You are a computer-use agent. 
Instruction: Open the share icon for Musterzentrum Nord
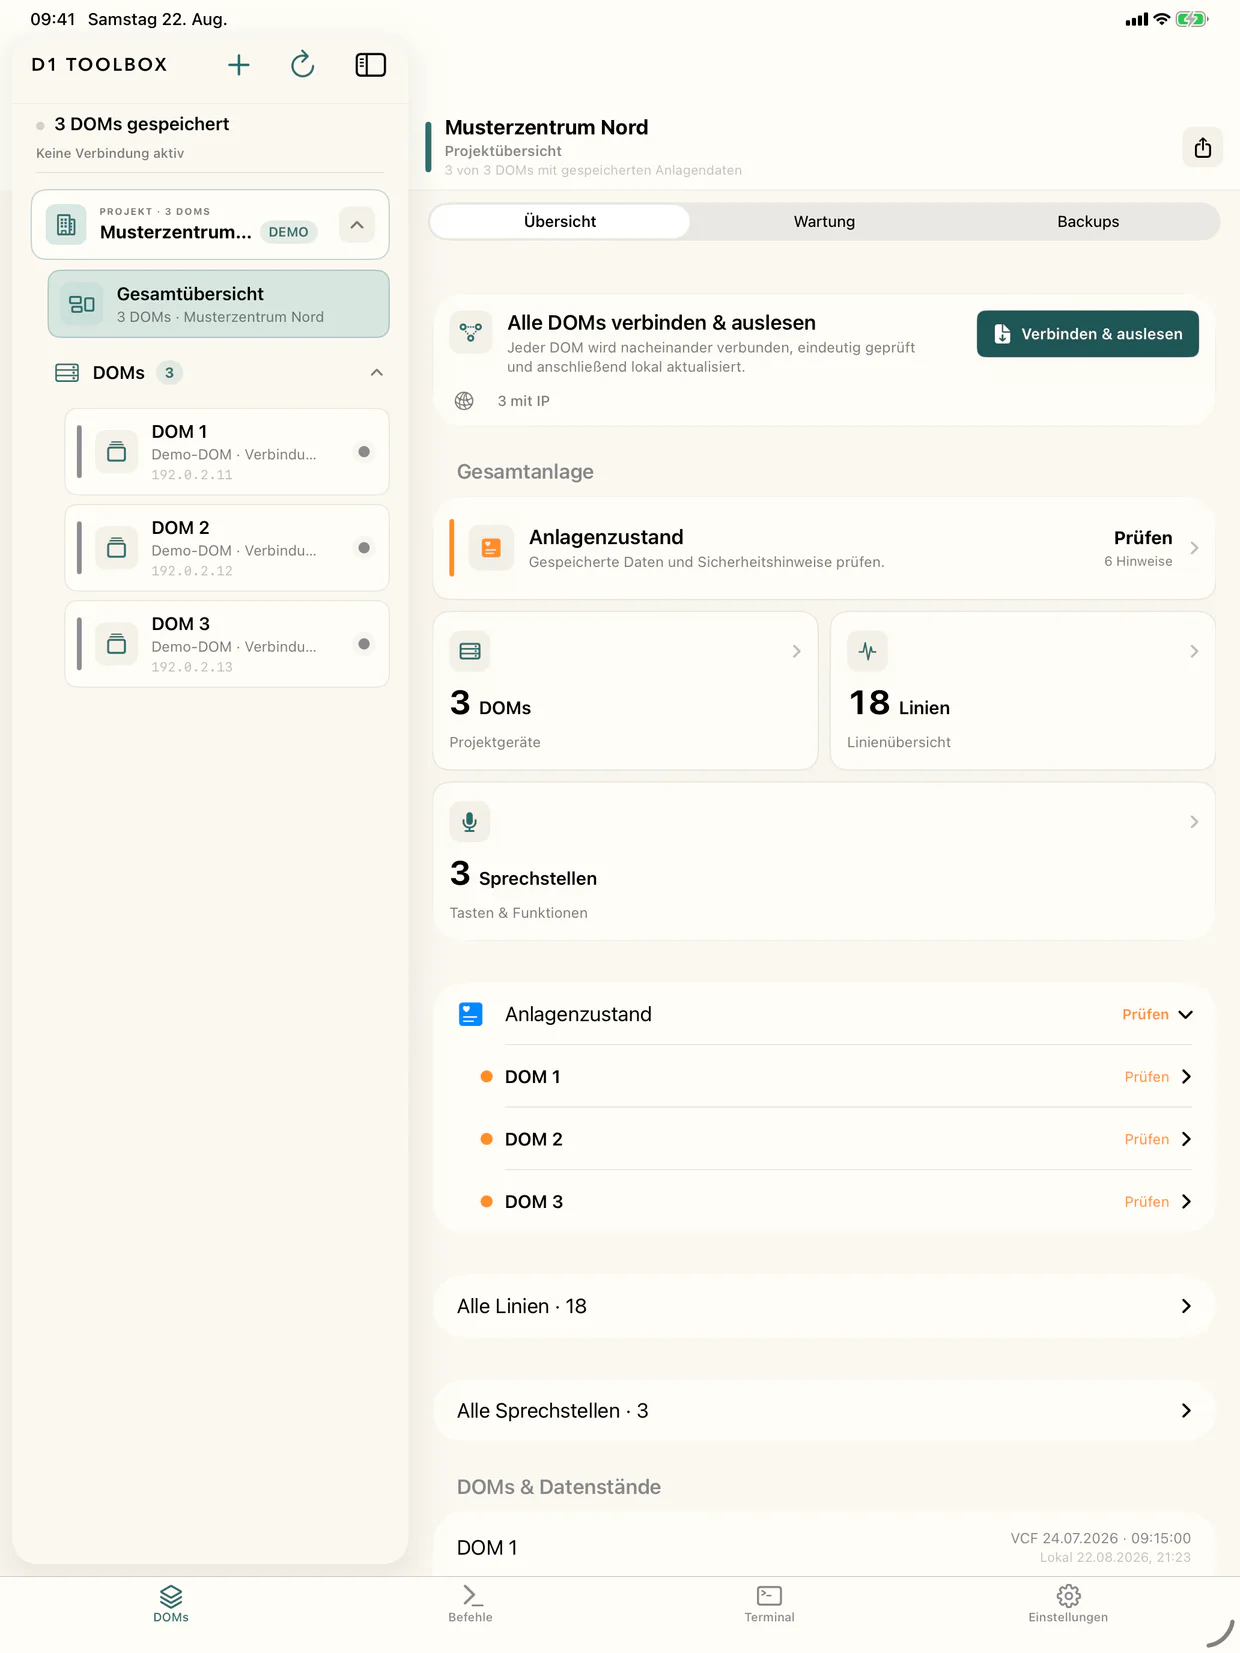pos(1202,148)
